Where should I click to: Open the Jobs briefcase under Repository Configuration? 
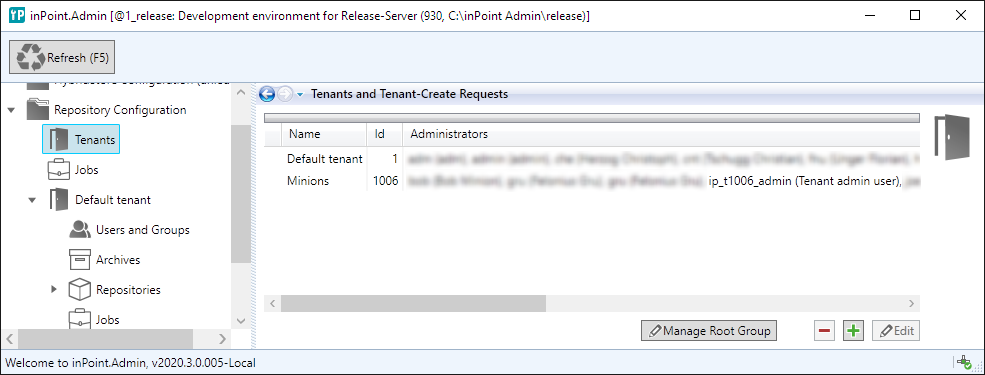[59, 170]
